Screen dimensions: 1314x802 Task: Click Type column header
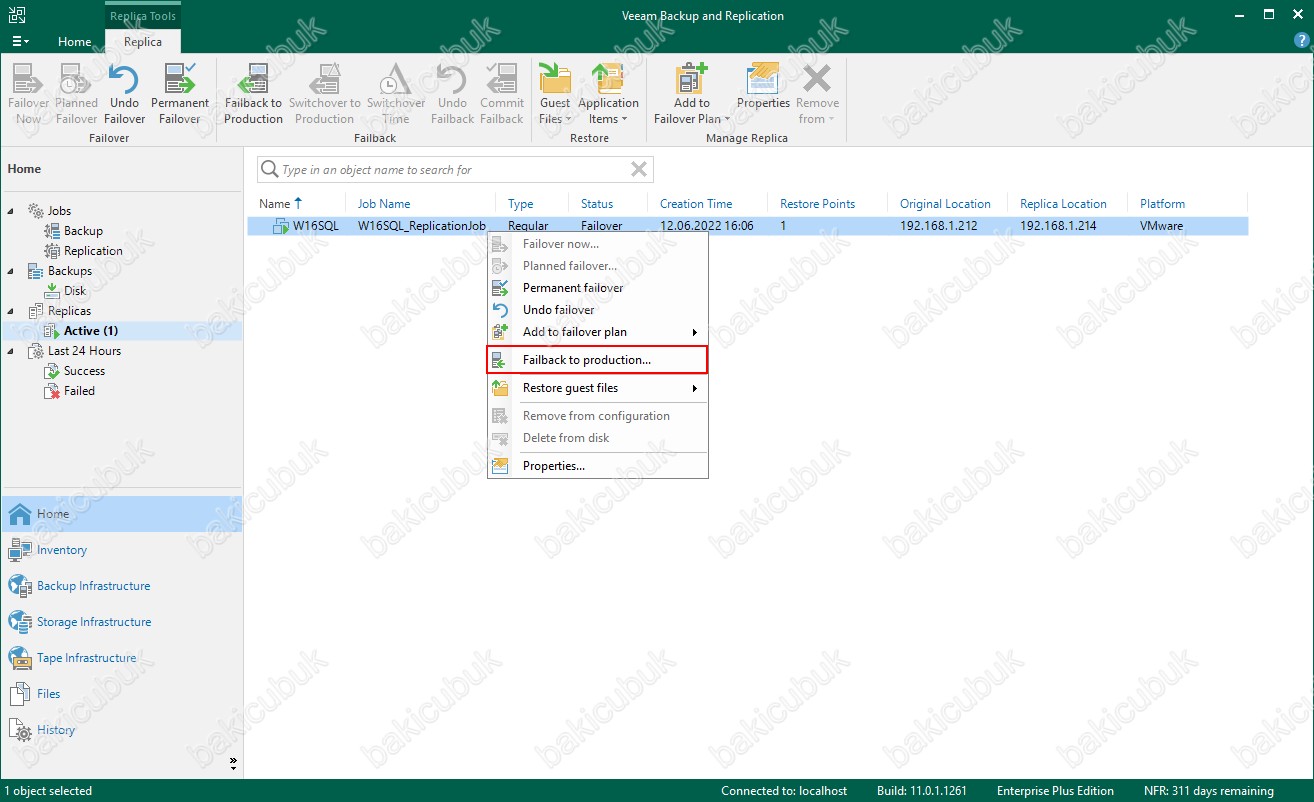(521, 204)
